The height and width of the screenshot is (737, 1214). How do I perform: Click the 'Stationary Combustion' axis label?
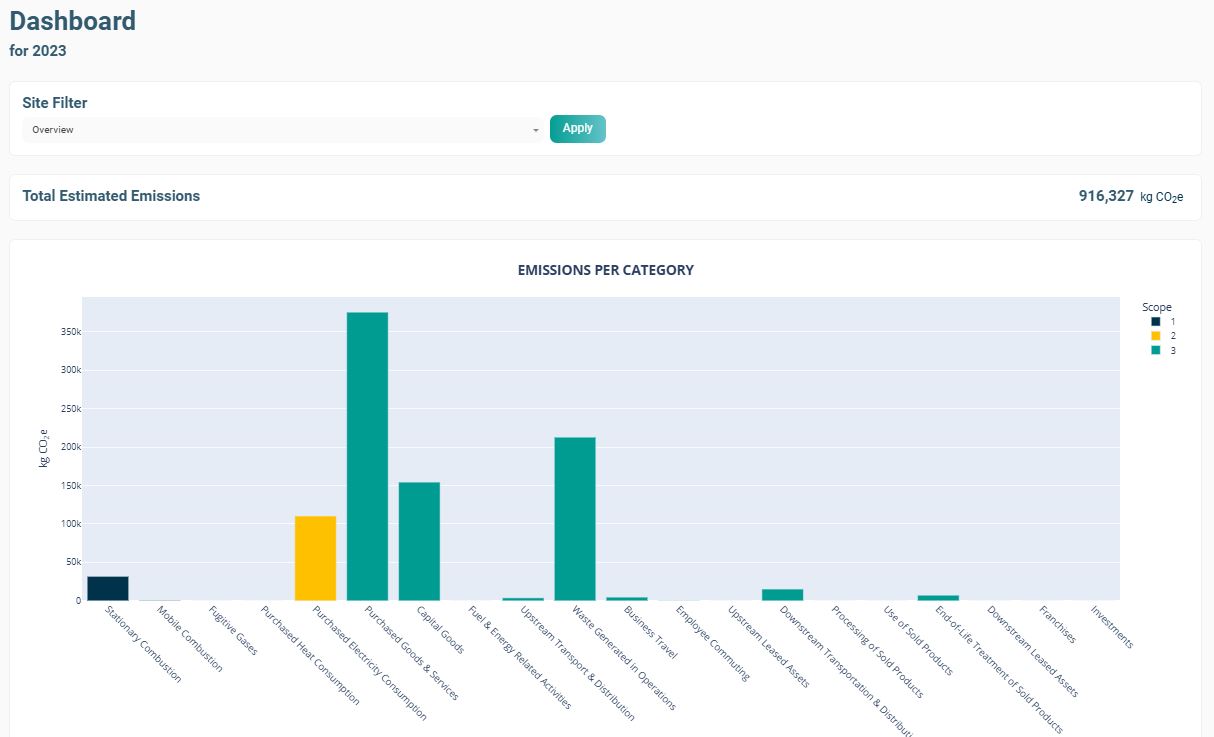(x=143, y=644)
